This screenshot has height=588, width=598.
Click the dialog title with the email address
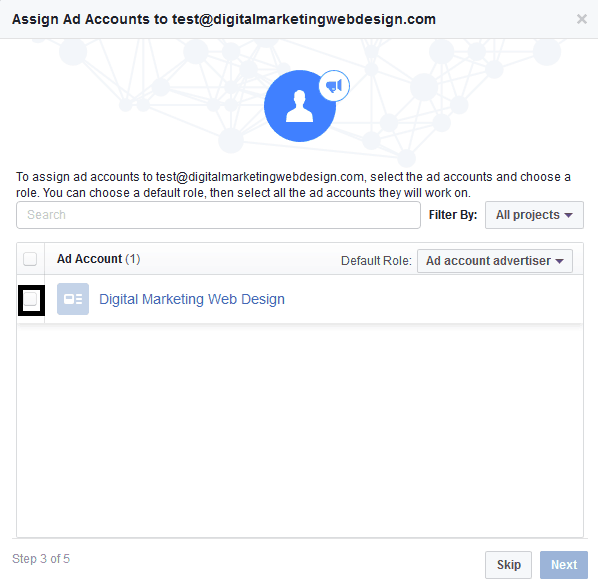tap(224, 19)
